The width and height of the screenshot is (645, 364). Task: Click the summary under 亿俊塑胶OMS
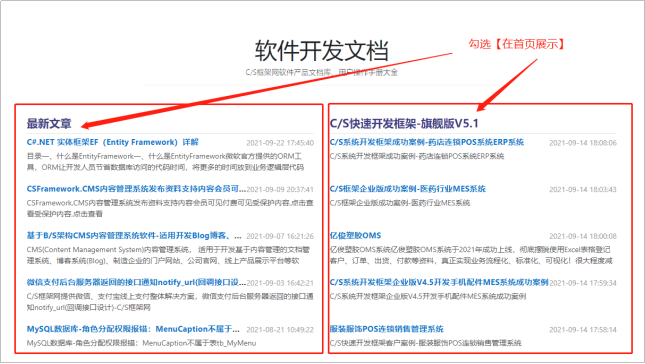pyautogui.click(x=471, y=255)
